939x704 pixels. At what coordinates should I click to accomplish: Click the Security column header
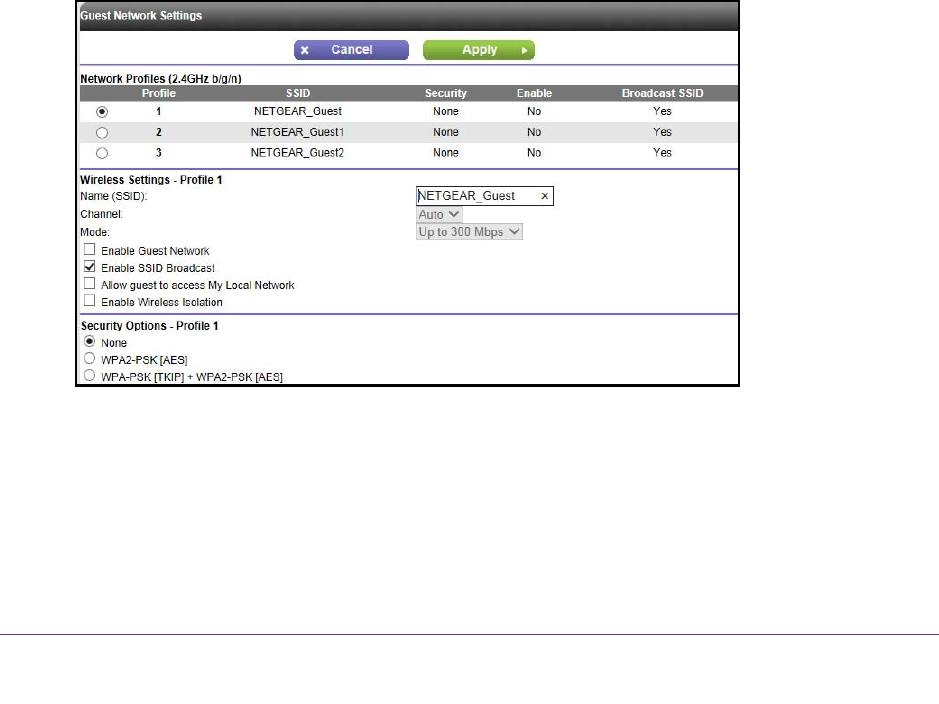(446, 93)
